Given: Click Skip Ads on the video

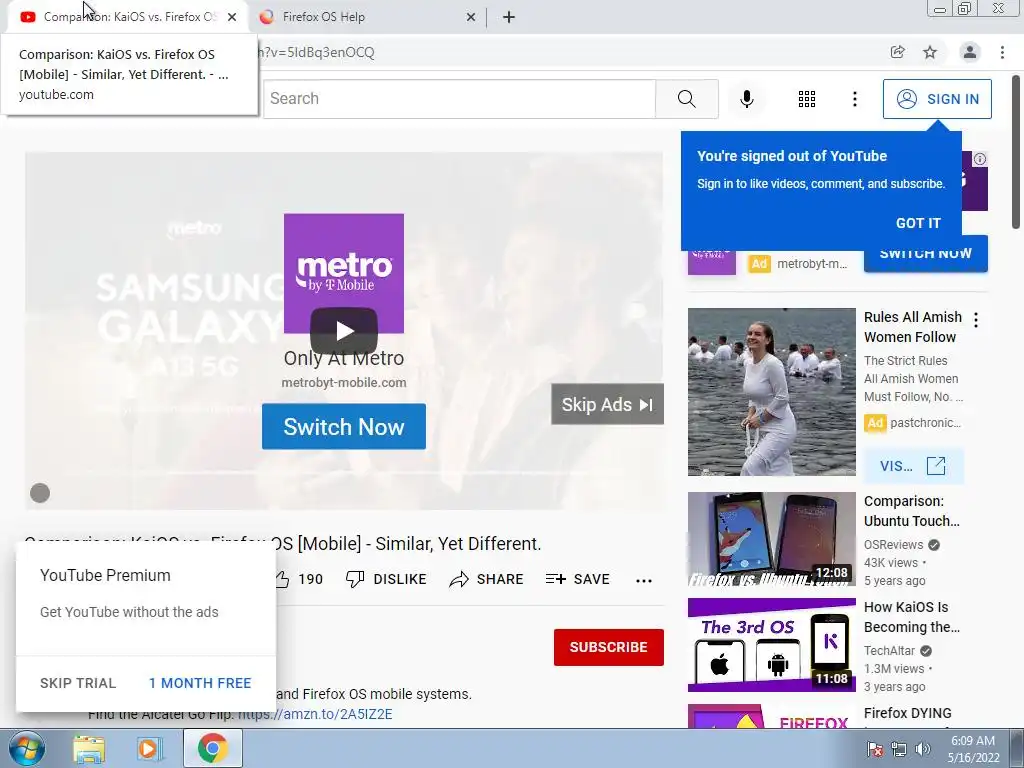Looking at the screenshot, I should [607, 404].
